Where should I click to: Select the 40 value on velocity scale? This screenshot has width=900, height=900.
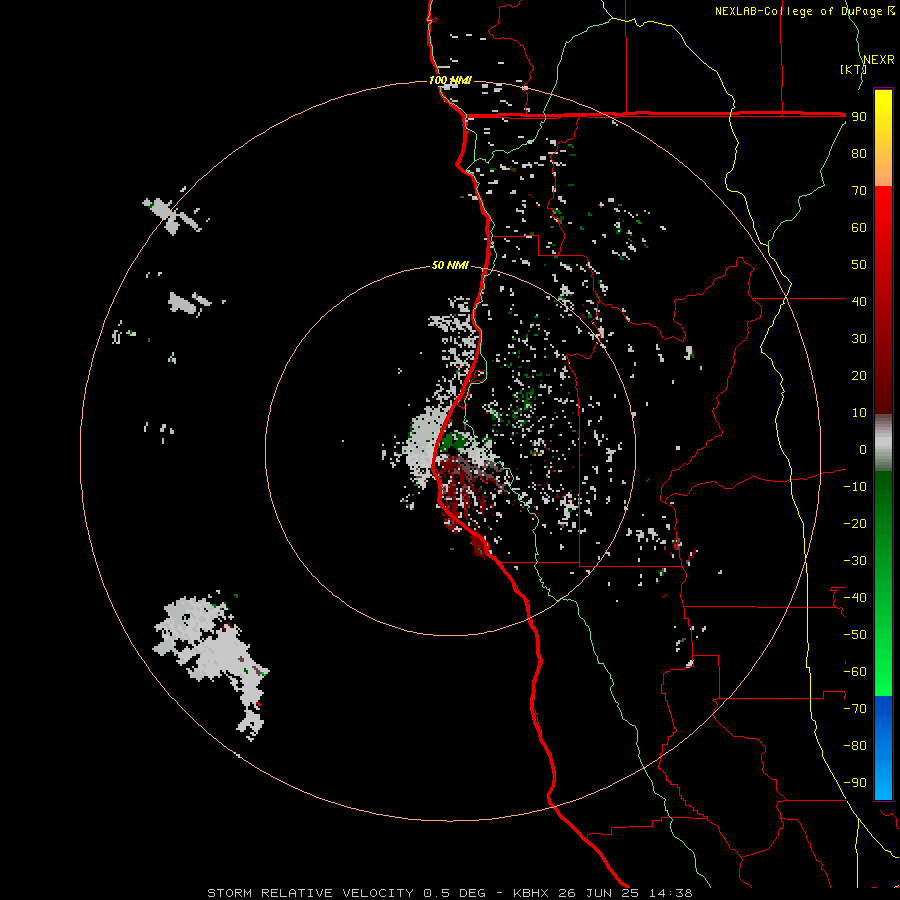[859, 301]
